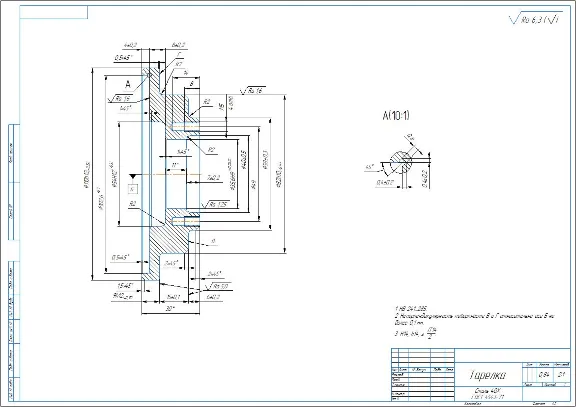Select the A(10:1) detail view title
Screen dimensions: 576x407
point(396,116)
